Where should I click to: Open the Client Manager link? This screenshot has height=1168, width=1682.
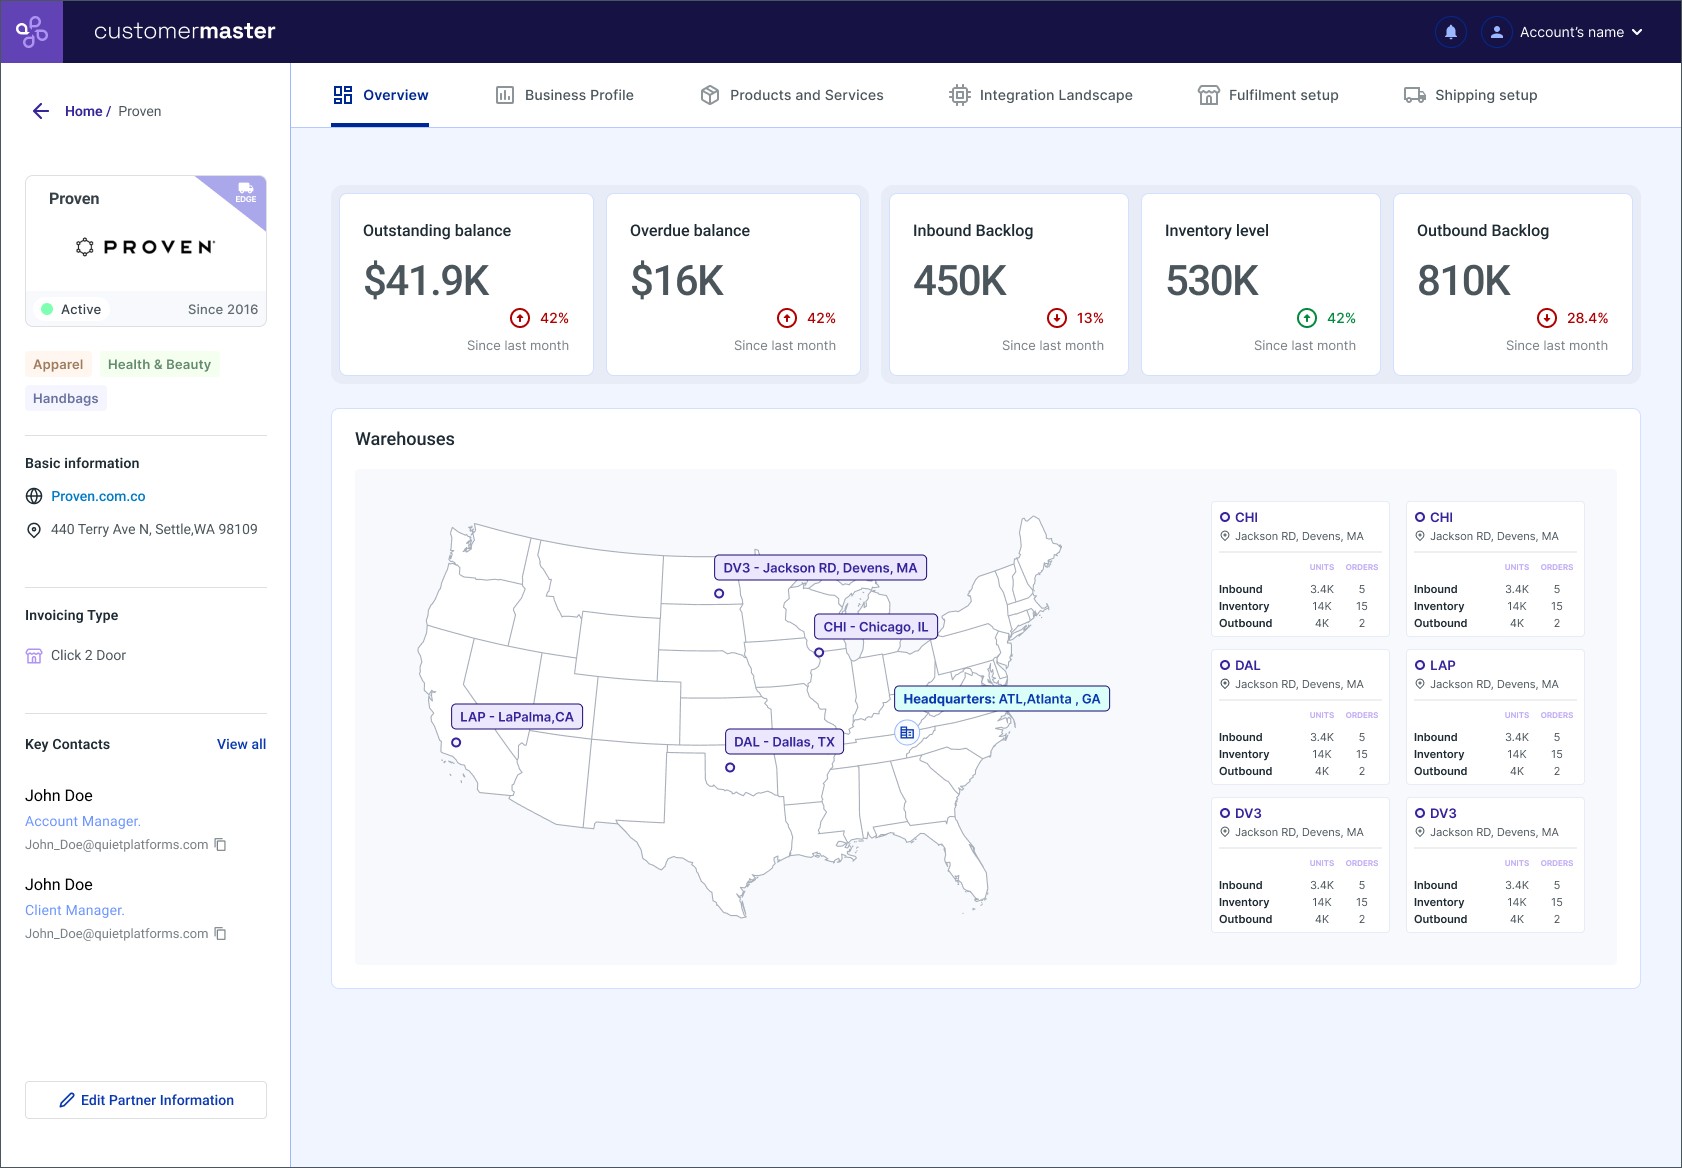75,910
